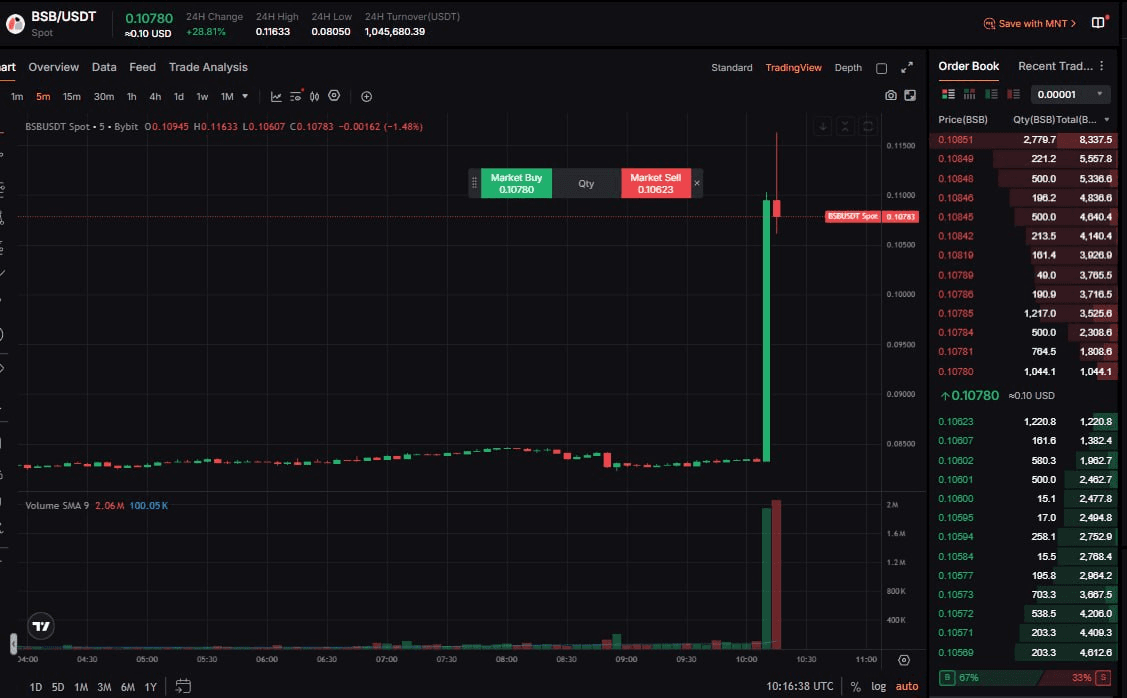This screenshot has height=698, width=1127.
Task: Toggle log scale on the chart
Action: pos(878,686)
